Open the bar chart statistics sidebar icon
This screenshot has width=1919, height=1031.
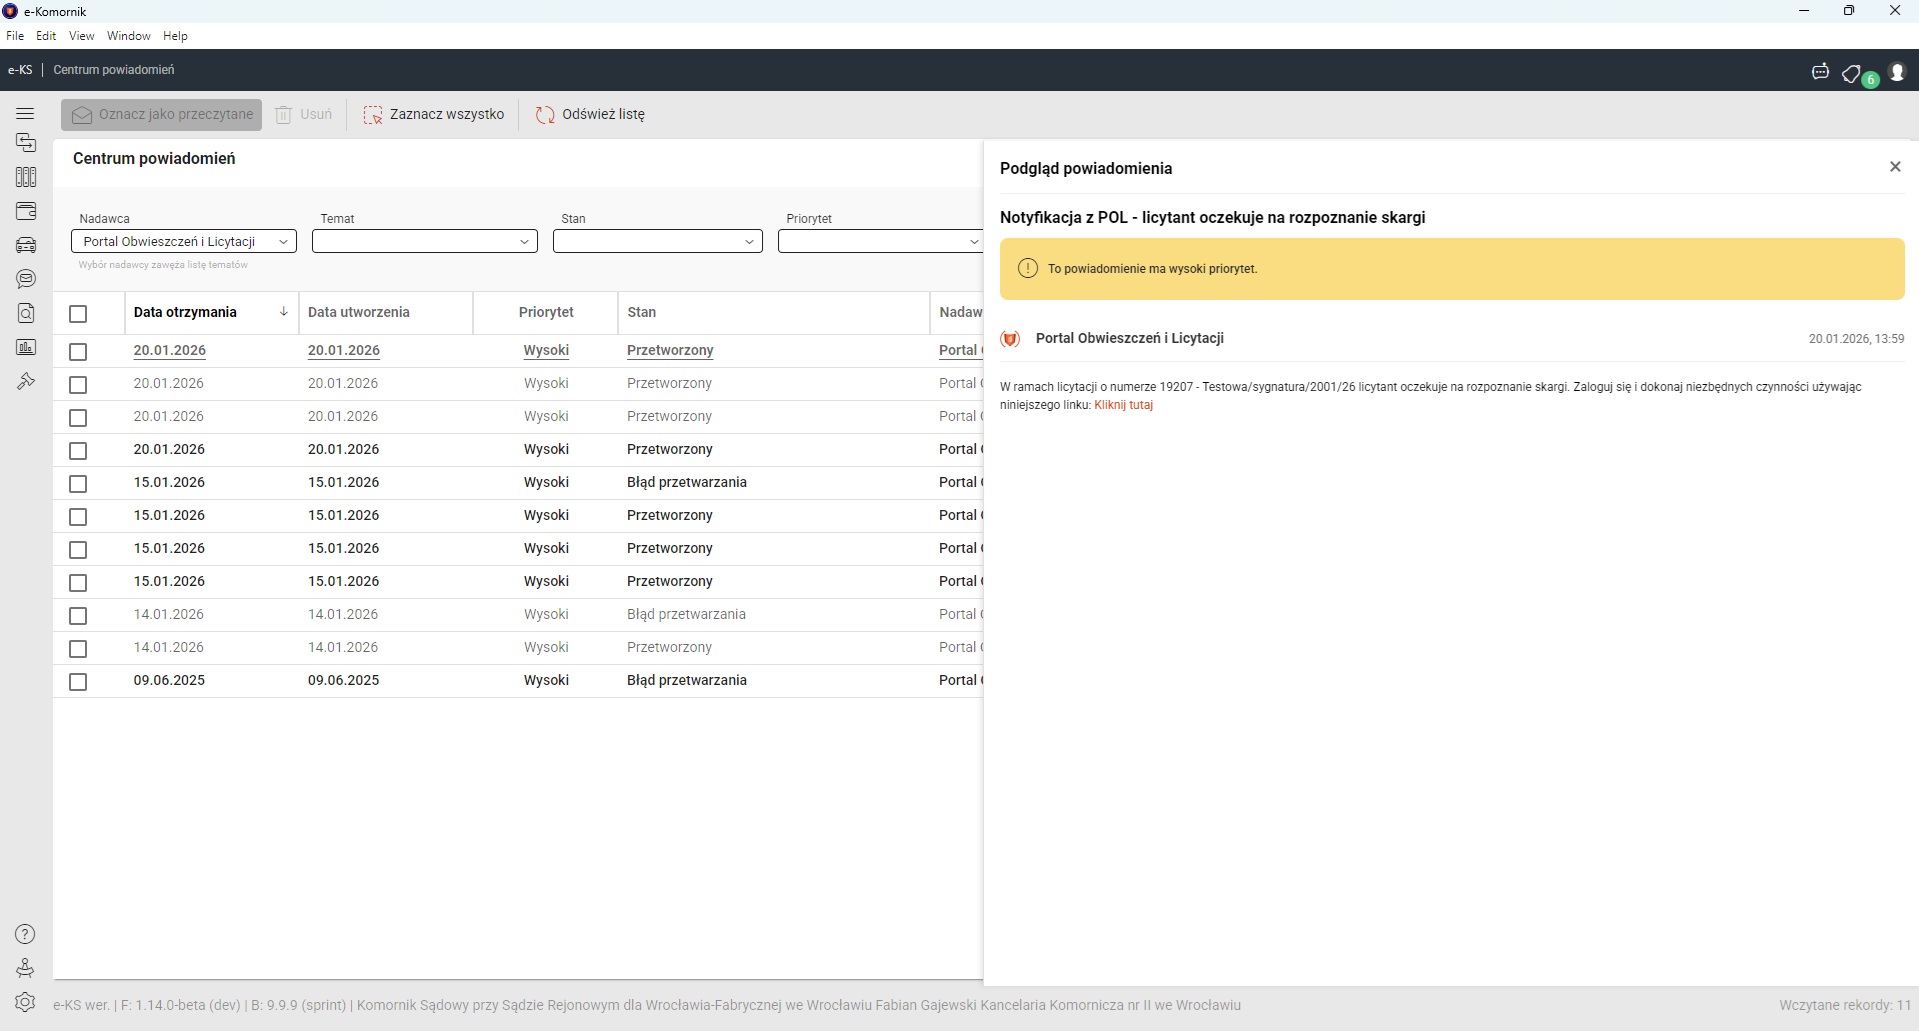26,347
